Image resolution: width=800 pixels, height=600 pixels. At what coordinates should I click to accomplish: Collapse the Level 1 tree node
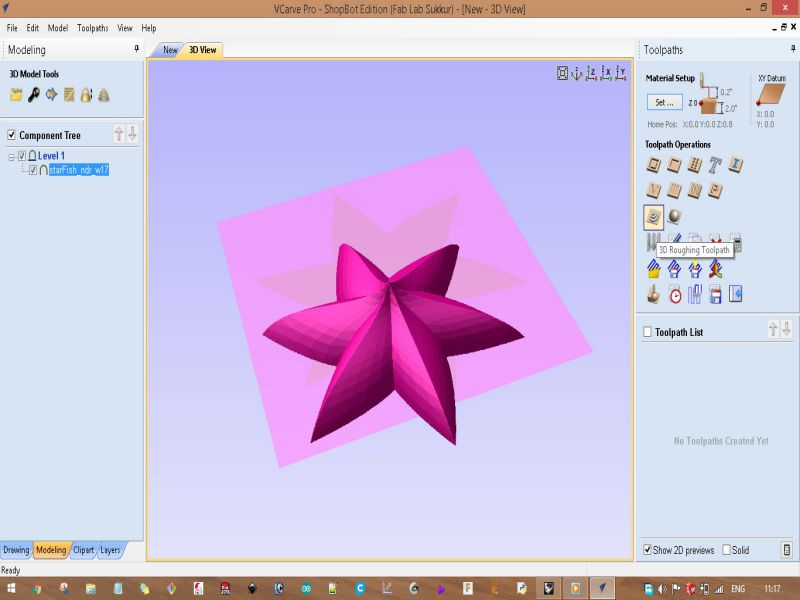[x=11, y=157]
